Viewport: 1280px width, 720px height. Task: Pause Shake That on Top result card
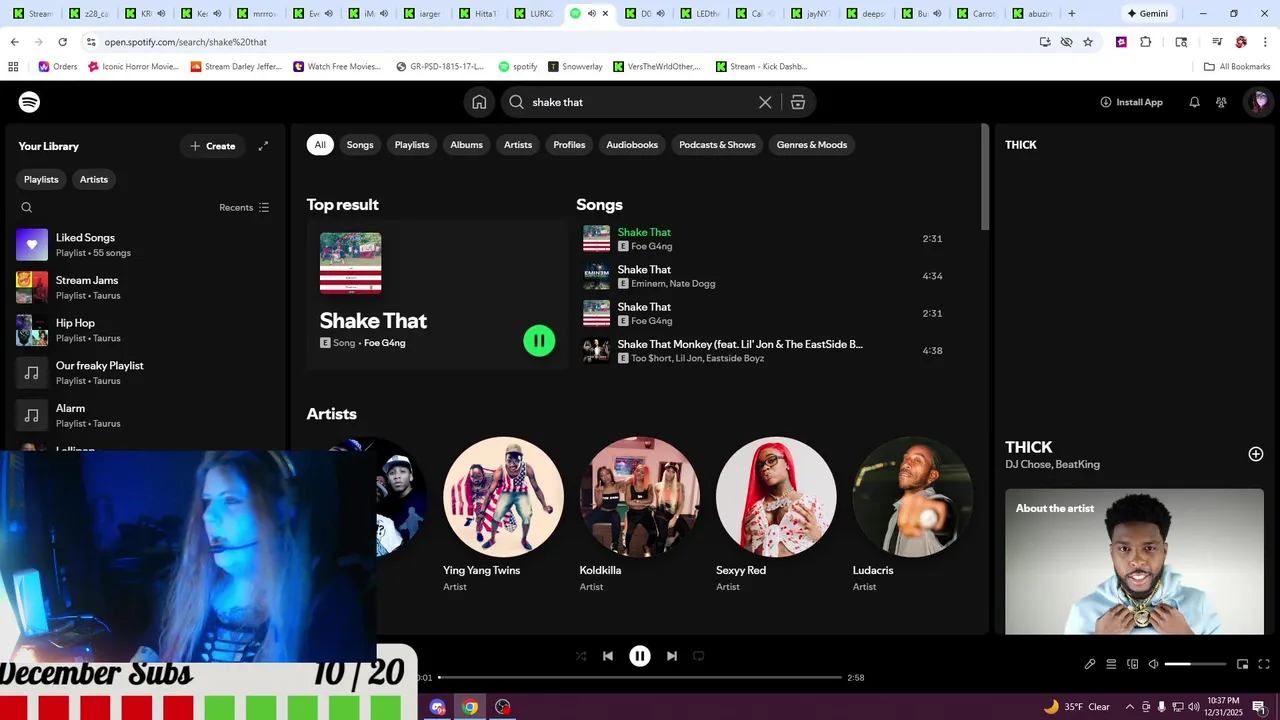click(539, 340)
